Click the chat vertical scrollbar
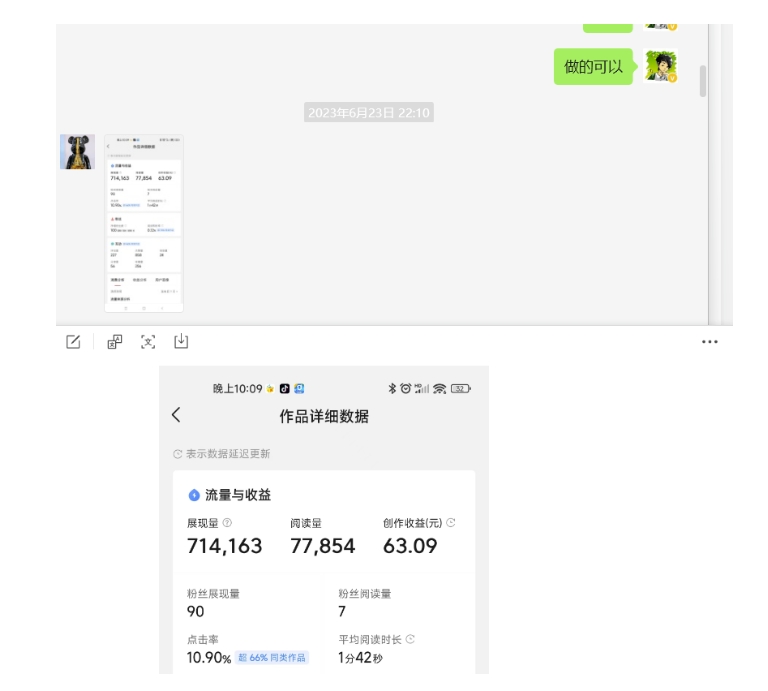 [703, 82]
